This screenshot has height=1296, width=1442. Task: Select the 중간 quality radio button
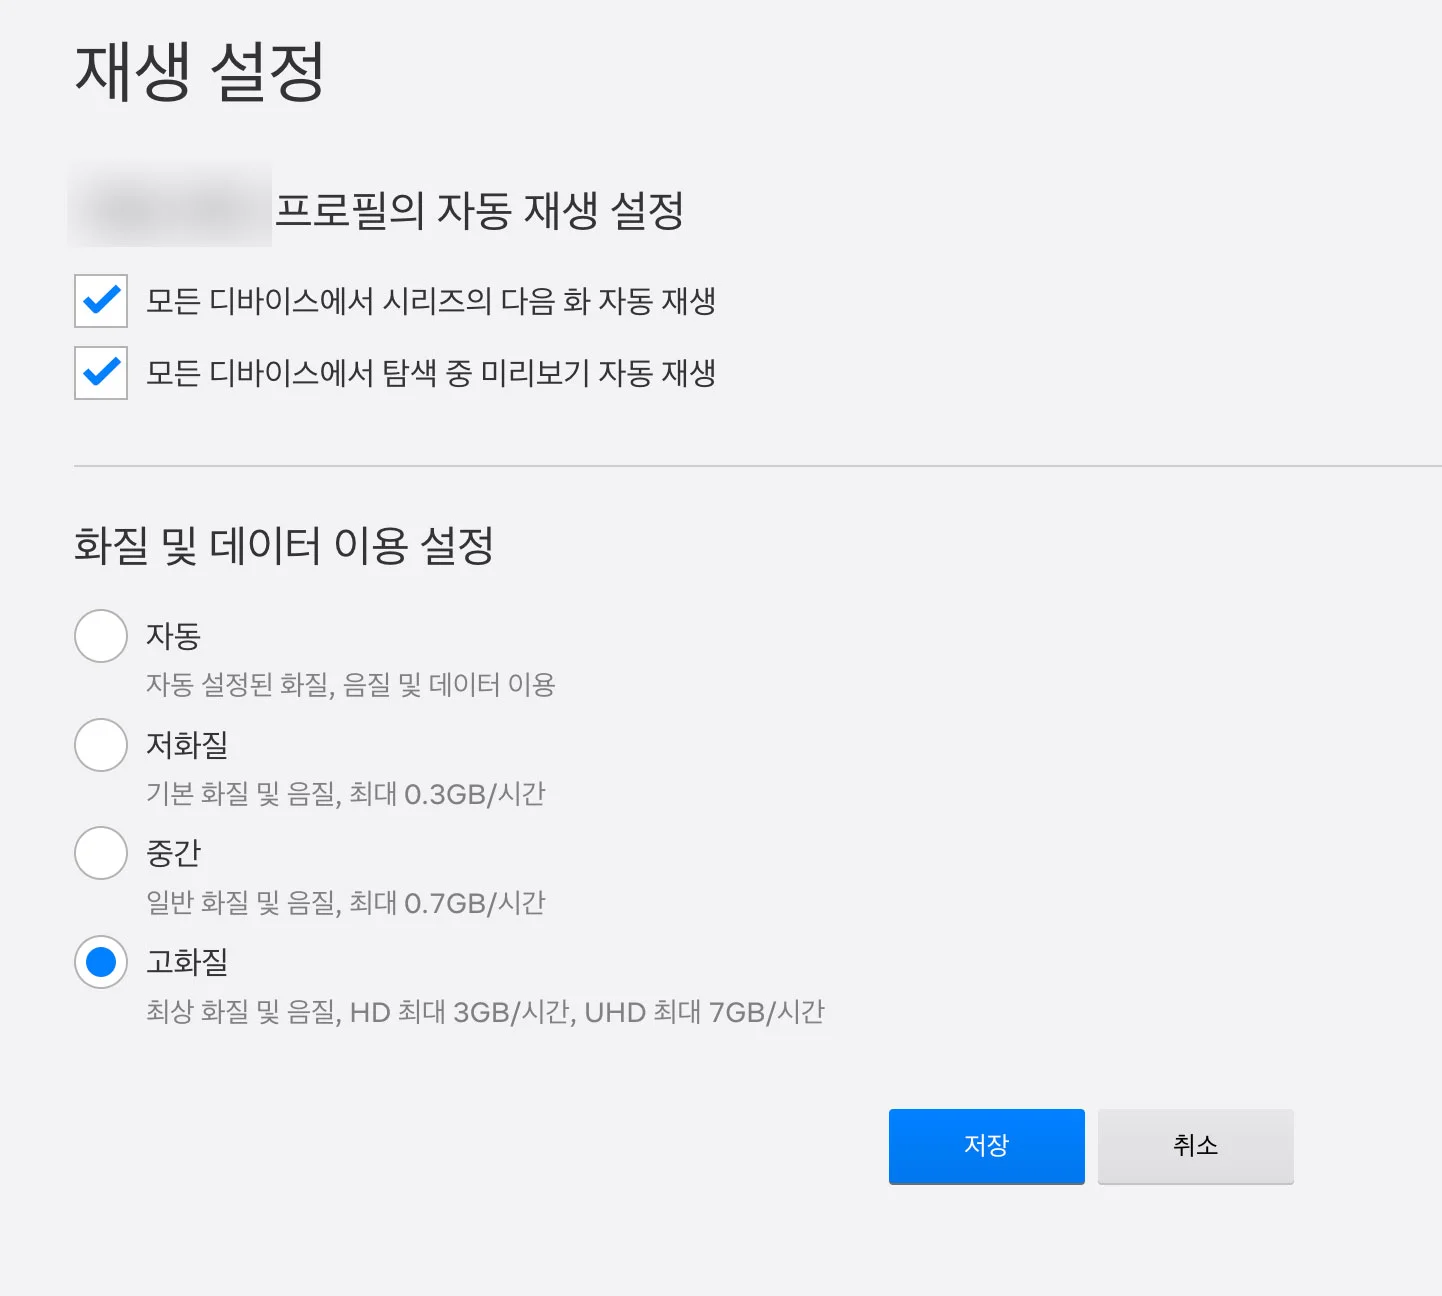coord(101,853)
